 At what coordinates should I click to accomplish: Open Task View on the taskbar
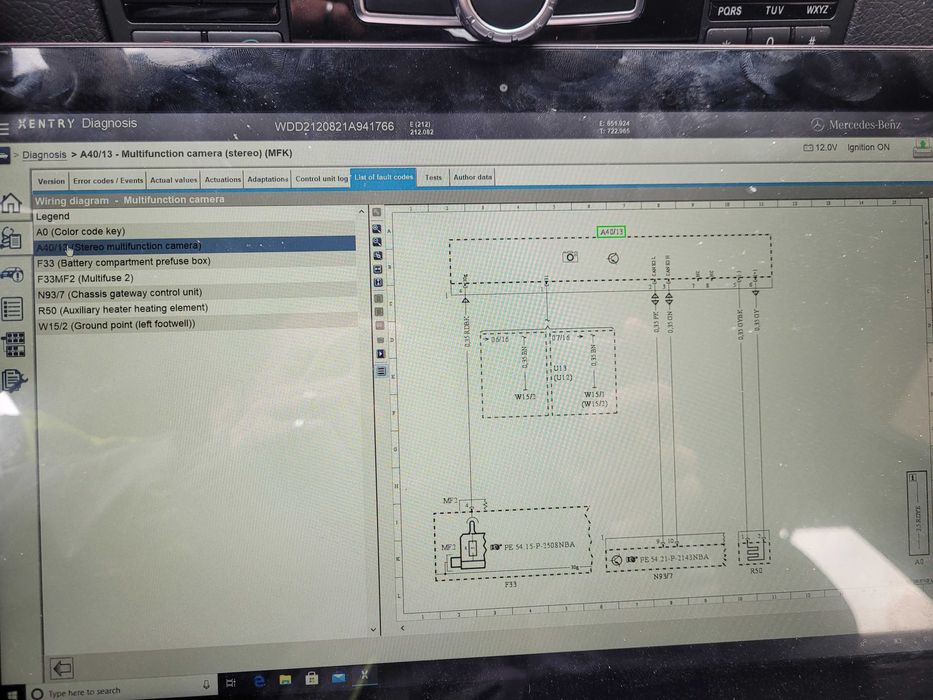click(x=230, y=682)
